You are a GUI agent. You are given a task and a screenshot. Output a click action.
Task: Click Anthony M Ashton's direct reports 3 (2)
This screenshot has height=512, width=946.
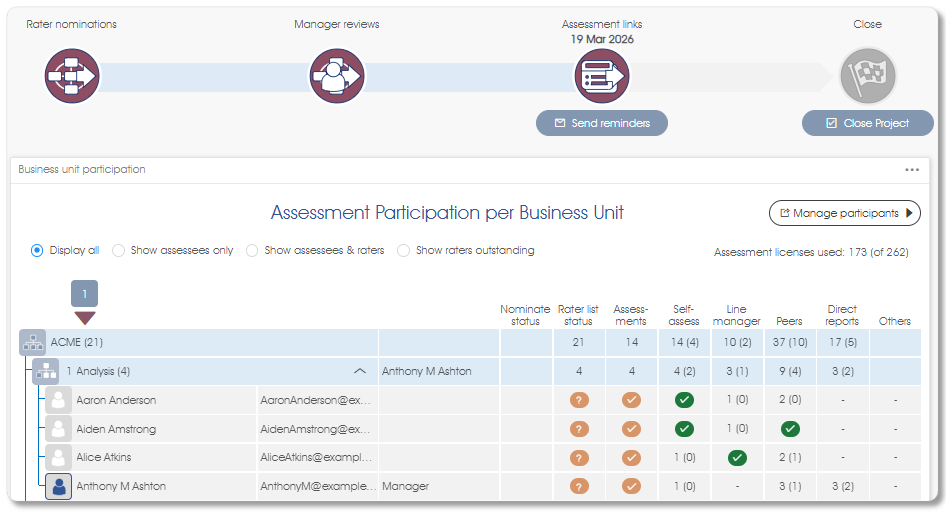click(843, 486)
